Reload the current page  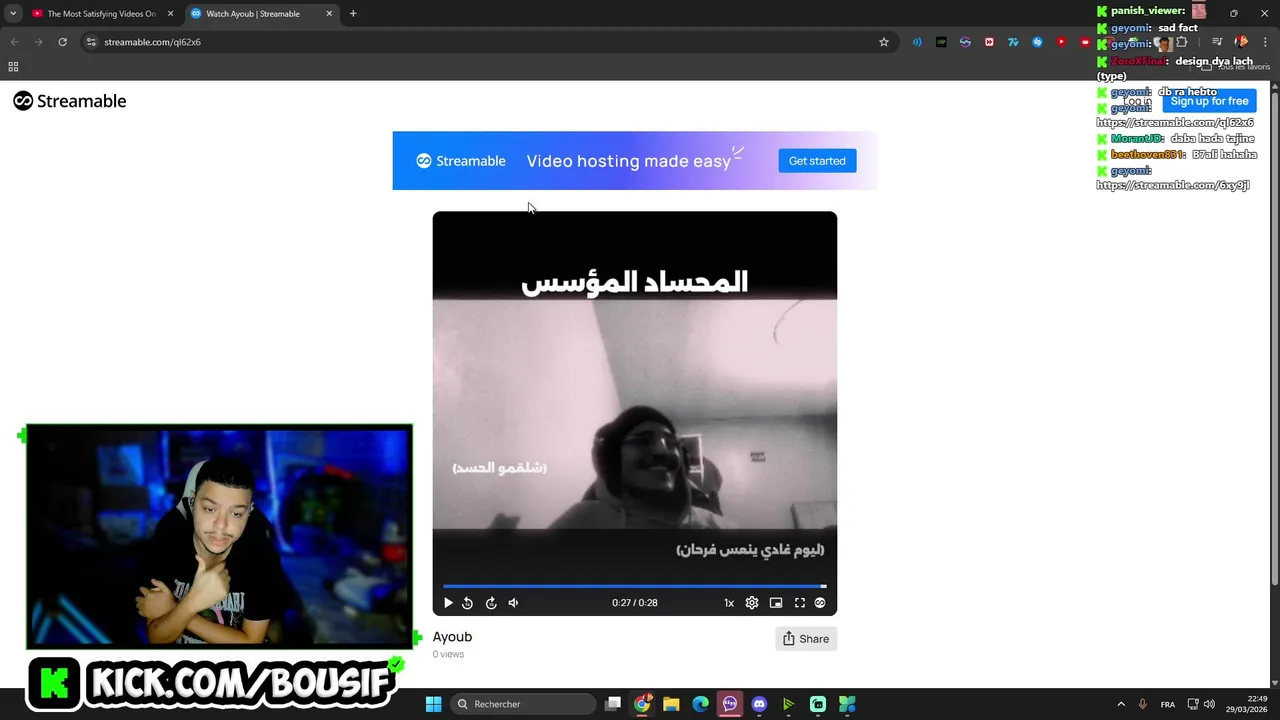(62, 42)
